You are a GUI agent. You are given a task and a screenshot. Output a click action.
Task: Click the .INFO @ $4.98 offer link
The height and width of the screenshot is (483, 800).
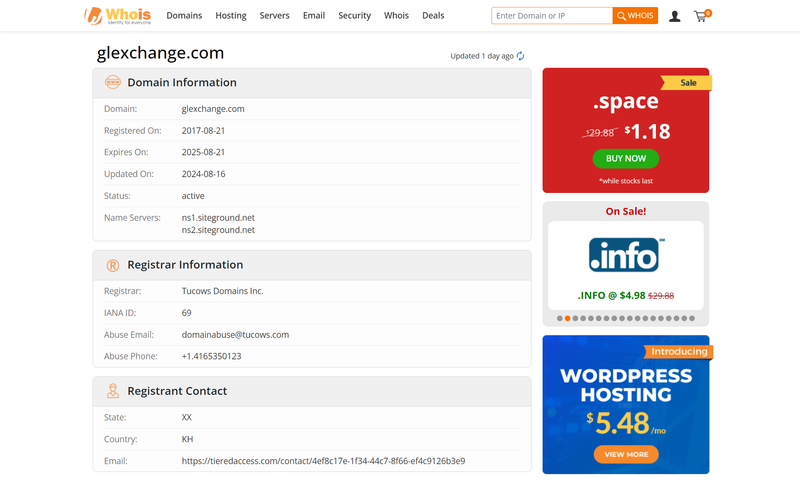coord(626,296)
